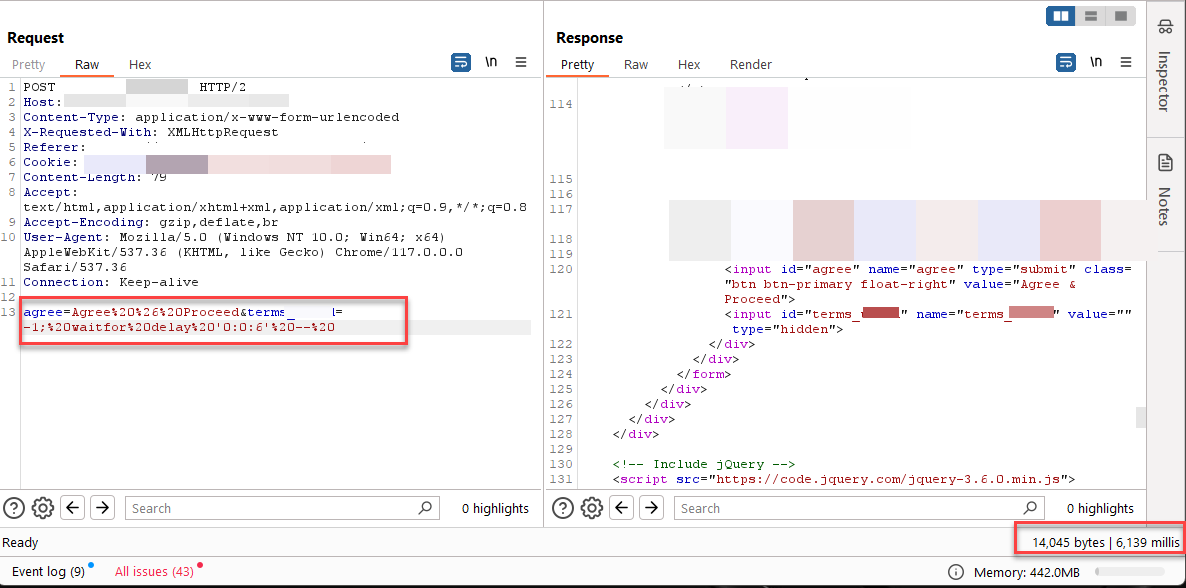This screenshot has width=1186, height=588.
Task: Click the Ready status text
Action: (20, 542)
